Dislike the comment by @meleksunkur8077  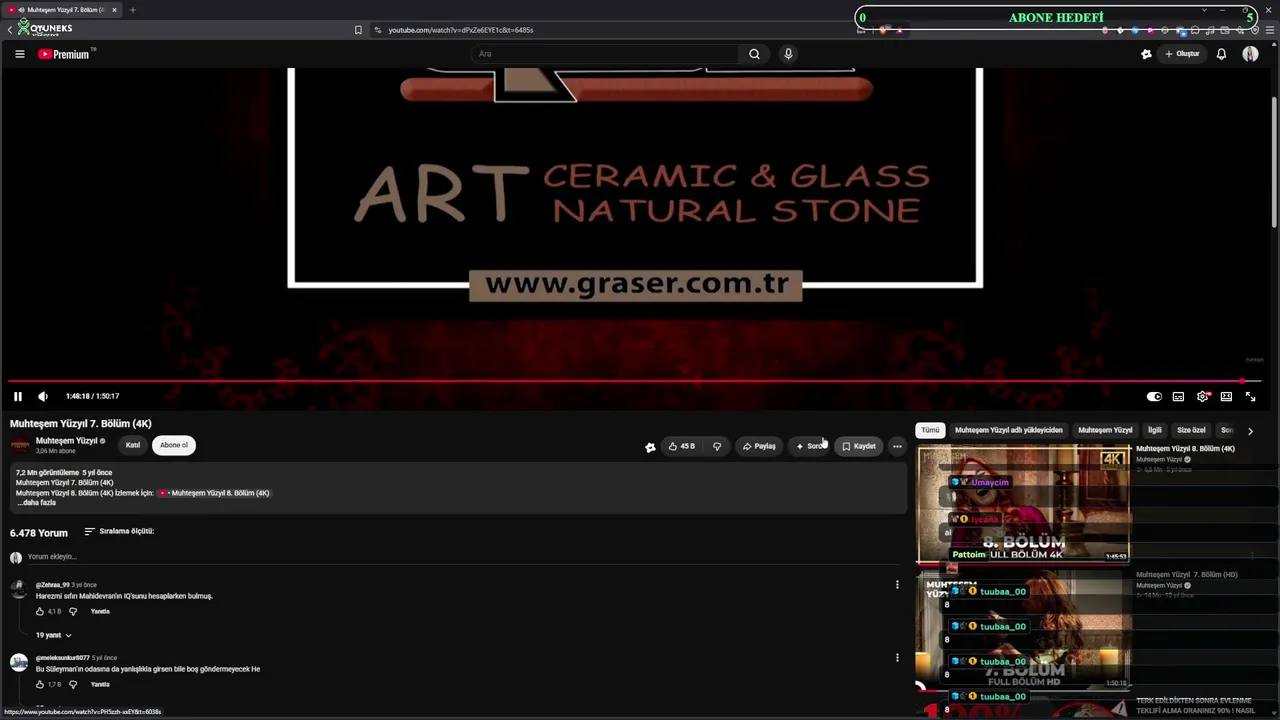click(x=73, y=684)
